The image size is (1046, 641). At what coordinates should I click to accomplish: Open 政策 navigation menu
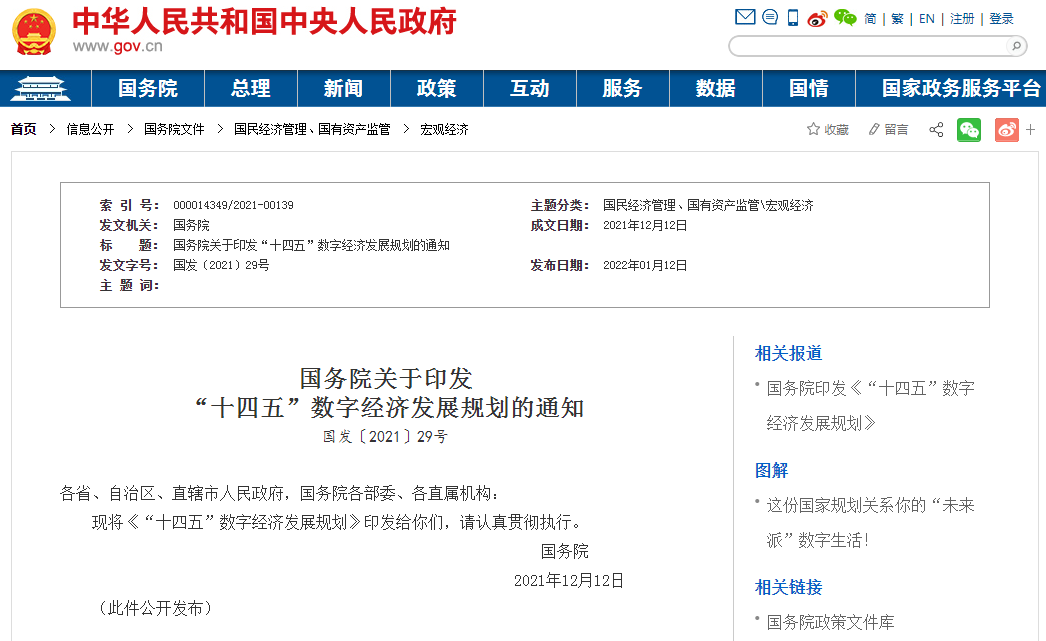tap(436, 88)
